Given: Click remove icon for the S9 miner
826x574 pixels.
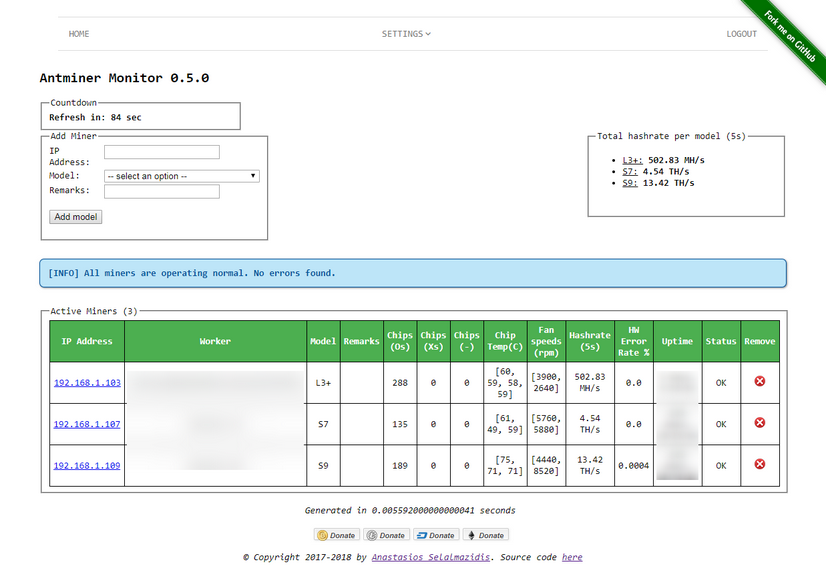Looking at the screenshot, I should click(x=759, y=464).
